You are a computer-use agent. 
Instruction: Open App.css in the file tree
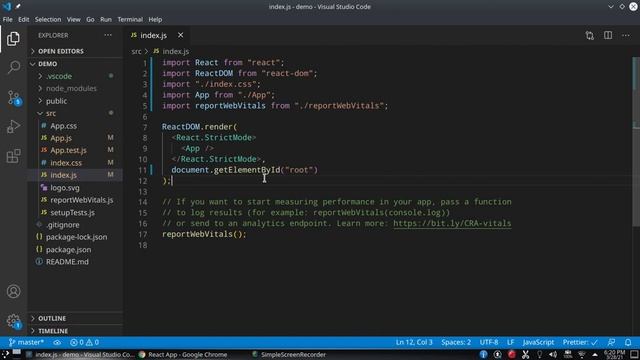coord(76,126)
